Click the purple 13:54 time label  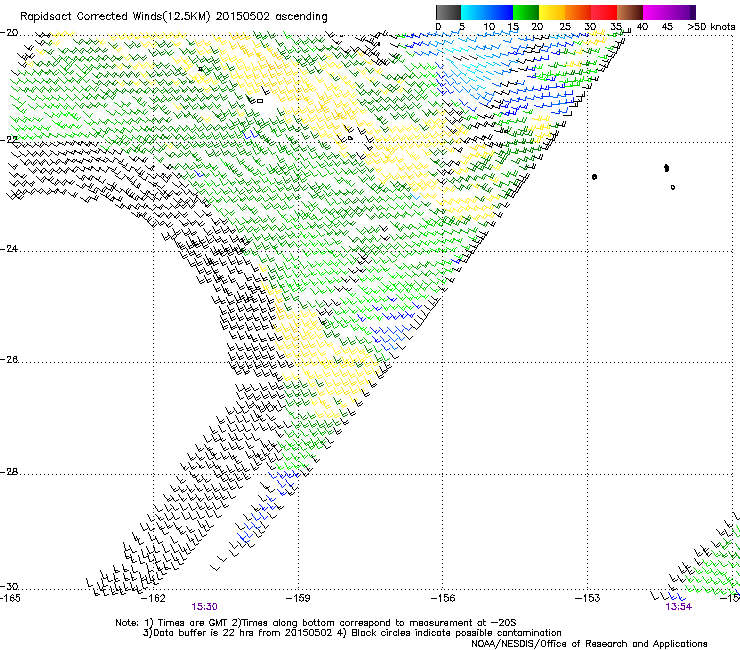pos(679,607)
